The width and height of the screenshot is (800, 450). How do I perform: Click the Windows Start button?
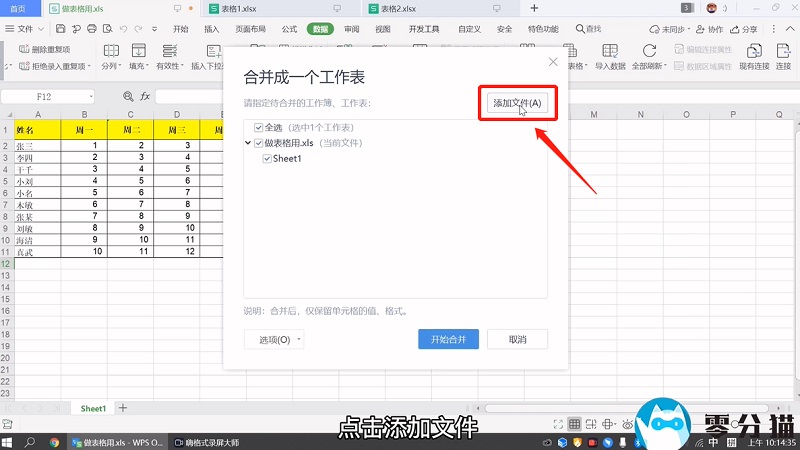pyautogui.click(x=10, y=441)
